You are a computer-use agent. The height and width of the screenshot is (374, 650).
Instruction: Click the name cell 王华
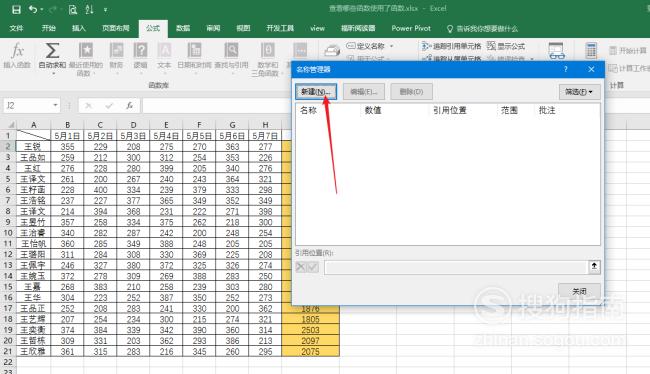(x=33, y=297)
